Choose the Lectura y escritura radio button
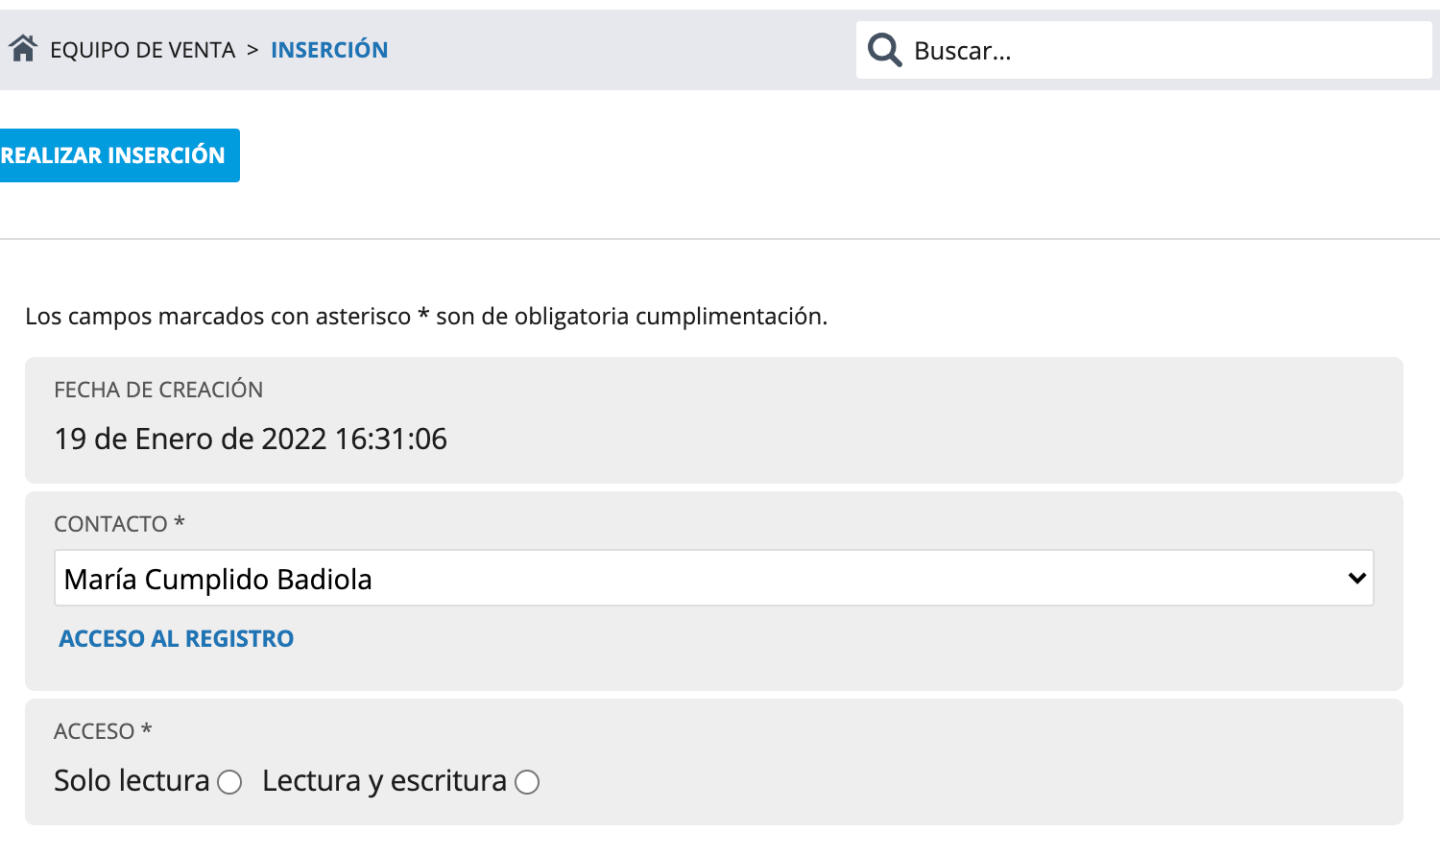The height and width of the screenshot is (856, 1440). pyautogui.click(x=527, y=782)
